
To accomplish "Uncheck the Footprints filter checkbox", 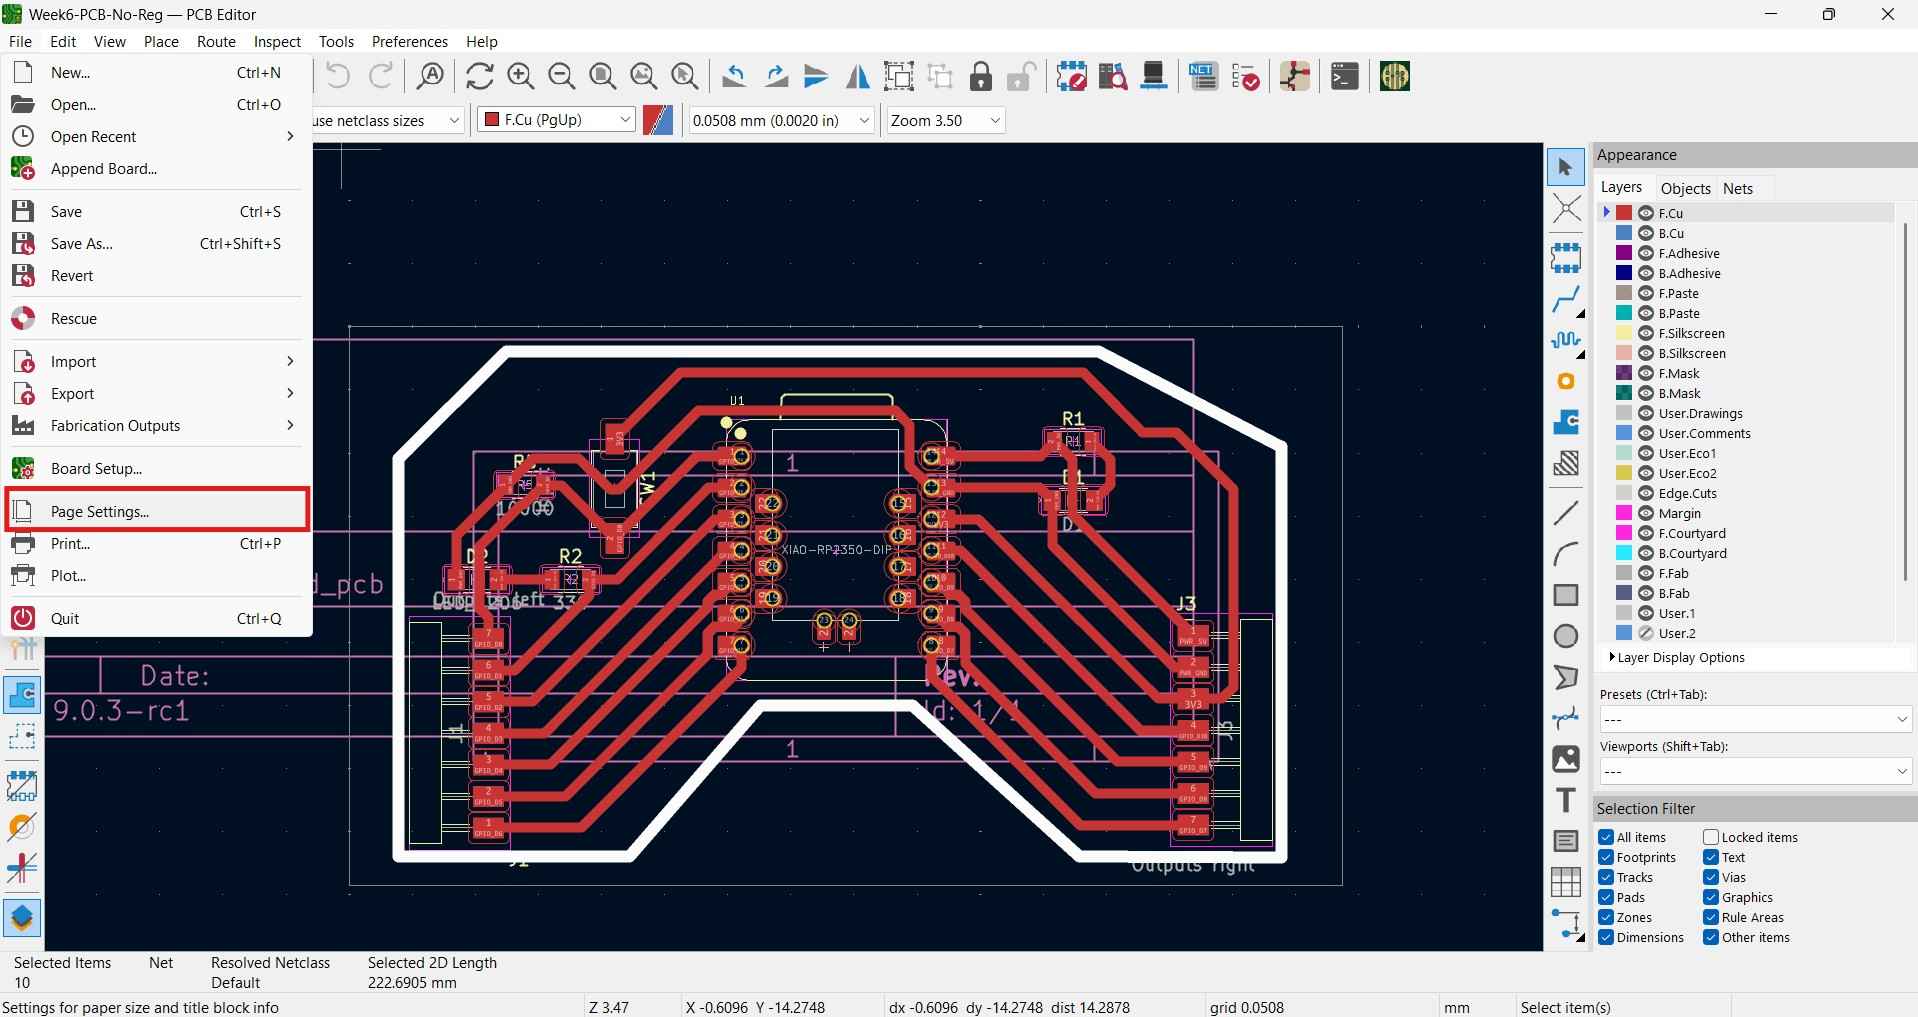I will click(x=1606, y=857).
